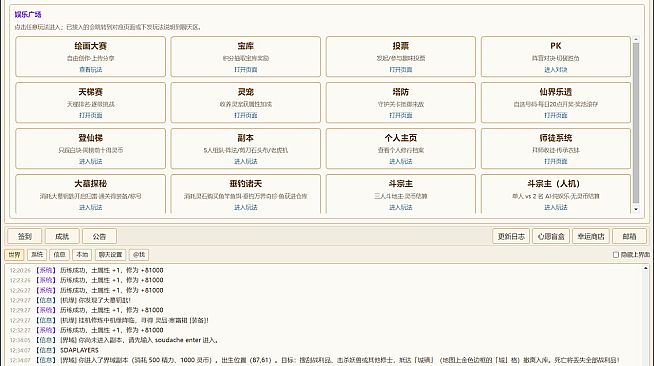Click the 12:26:27 system chat message
Screen dimensions: 654x366
tap(86, 290)
